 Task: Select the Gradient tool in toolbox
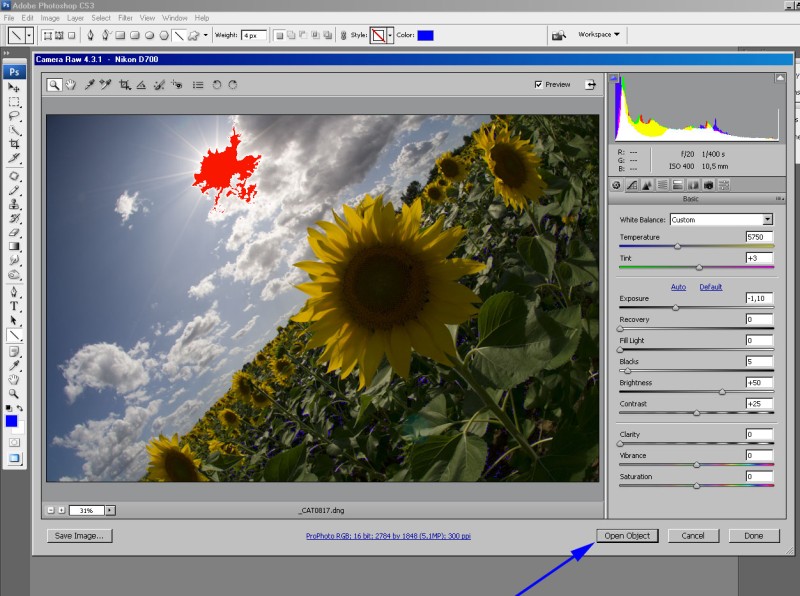14,247
